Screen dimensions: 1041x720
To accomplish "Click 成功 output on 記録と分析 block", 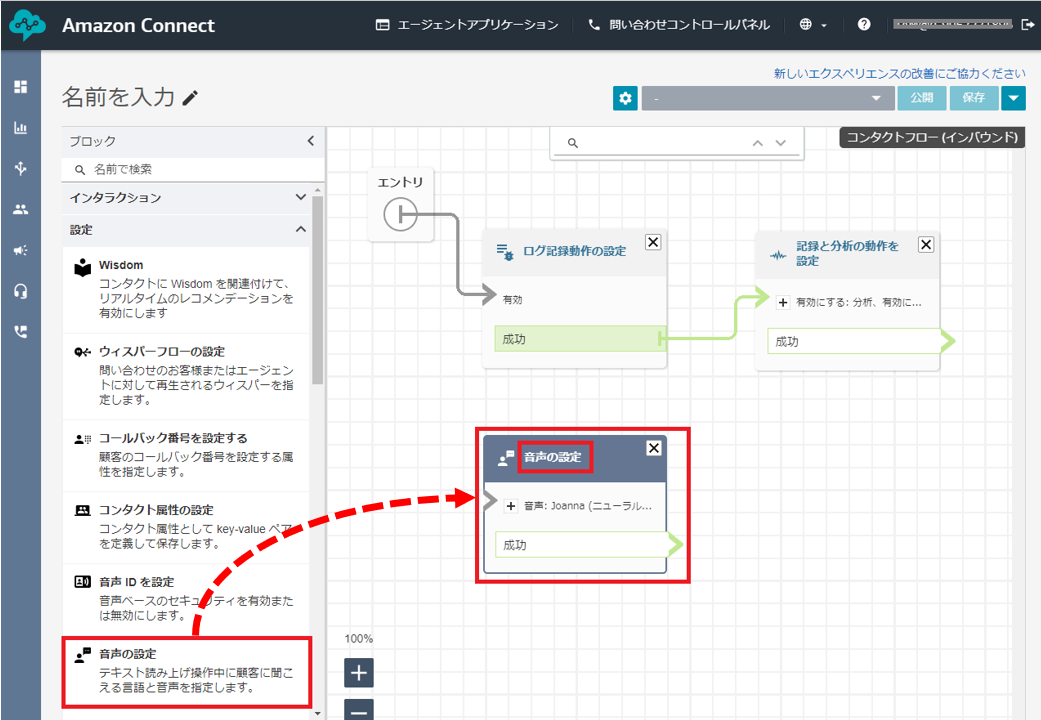I will point(861,341).
